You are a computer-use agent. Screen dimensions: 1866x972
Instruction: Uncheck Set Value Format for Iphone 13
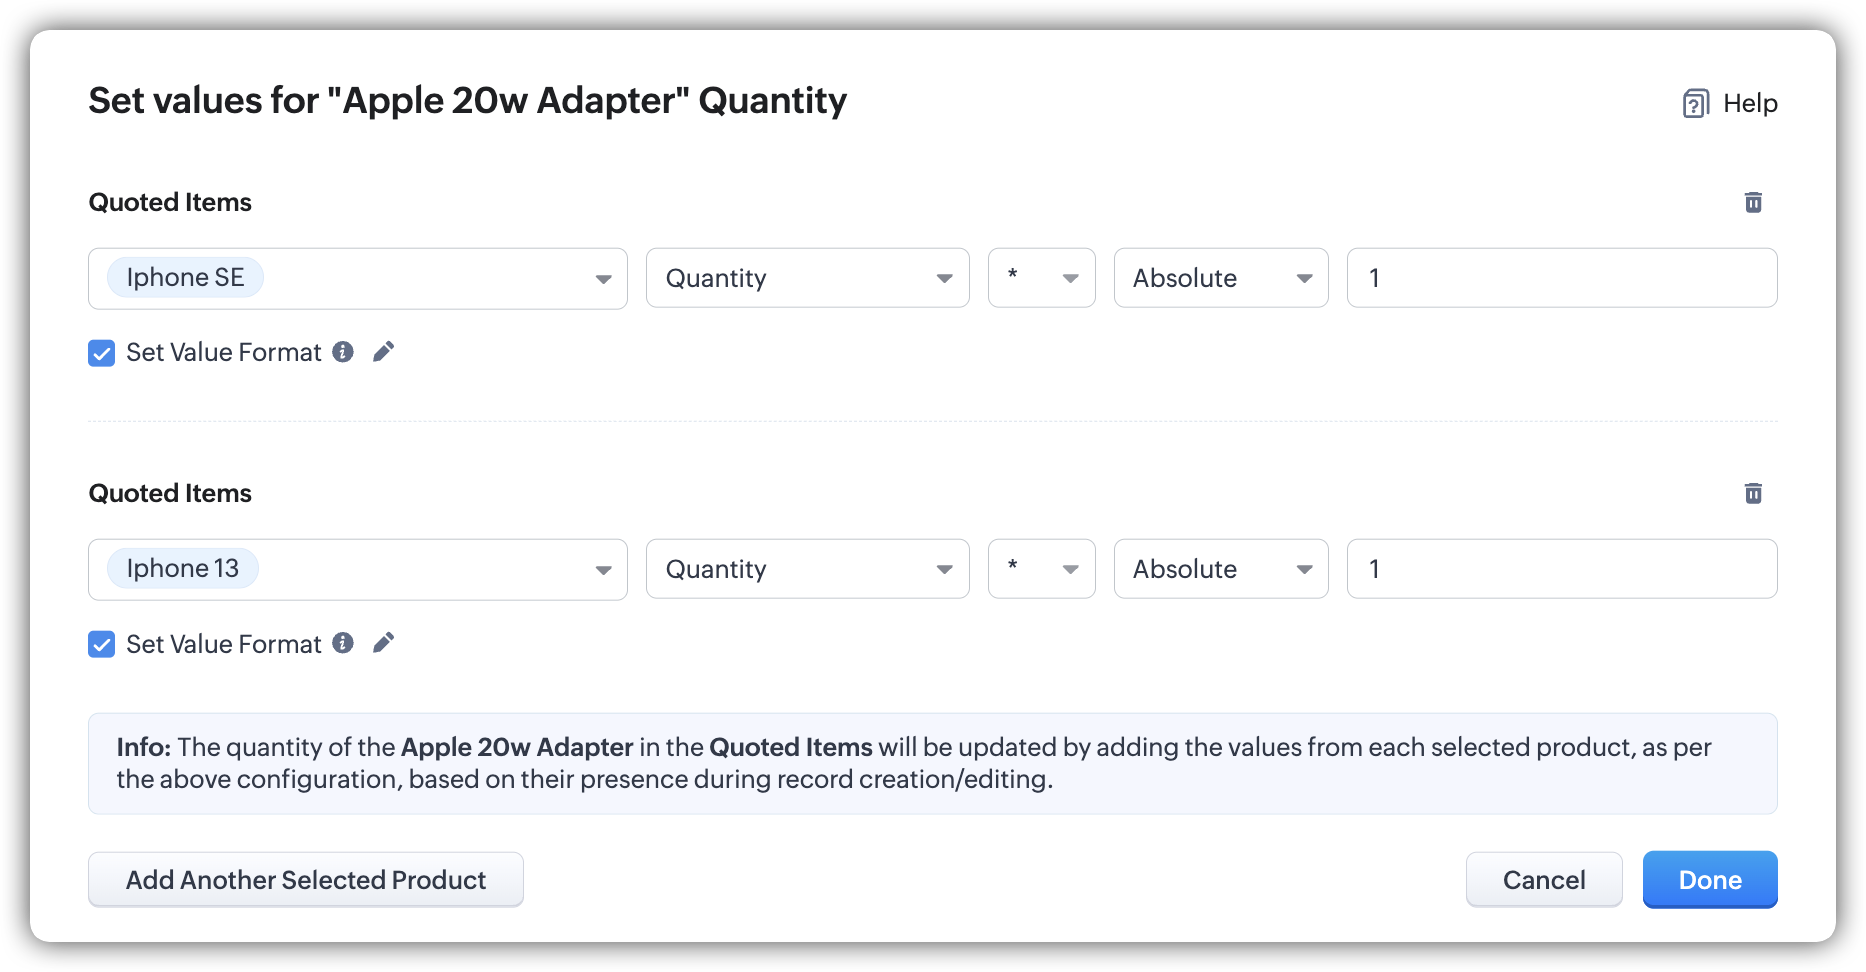[102, 644]
